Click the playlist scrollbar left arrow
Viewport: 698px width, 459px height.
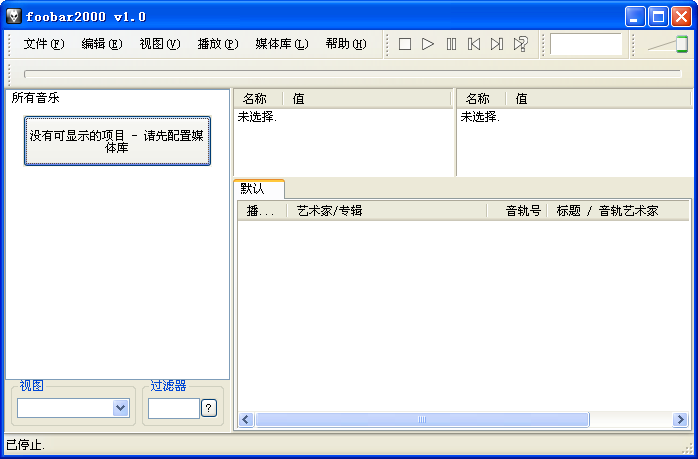pos(246,419)
